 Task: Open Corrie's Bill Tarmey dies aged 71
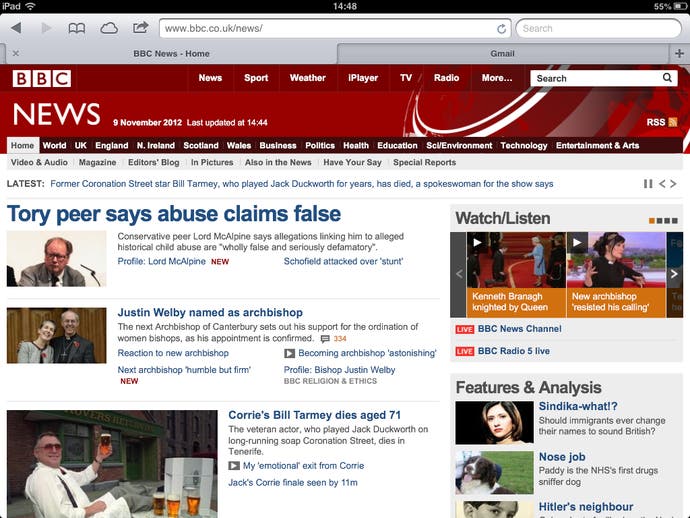coord(315,415)
